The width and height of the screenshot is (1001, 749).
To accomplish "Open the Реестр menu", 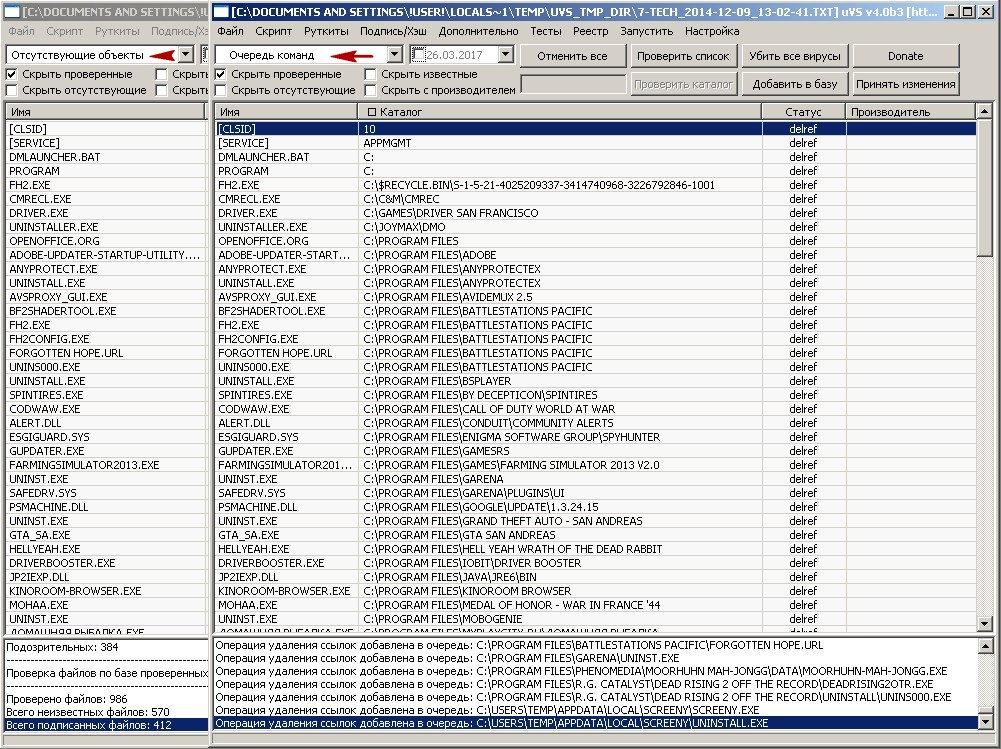I will point(591,31).
